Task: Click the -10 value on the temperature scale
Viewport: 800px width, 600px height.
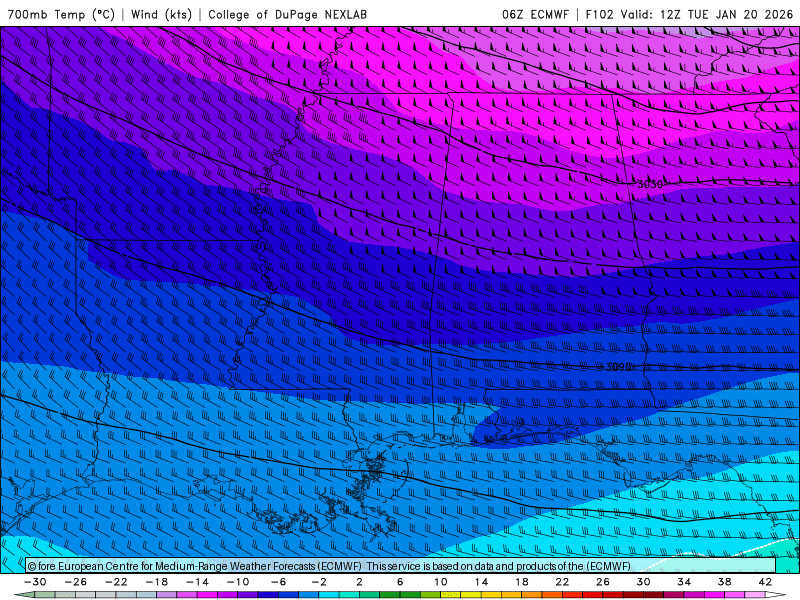Action: [238, 582]
